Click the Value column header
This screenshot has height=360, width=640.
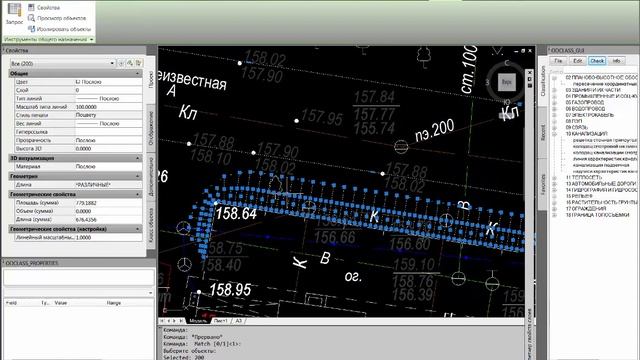[x=61, y=303]
